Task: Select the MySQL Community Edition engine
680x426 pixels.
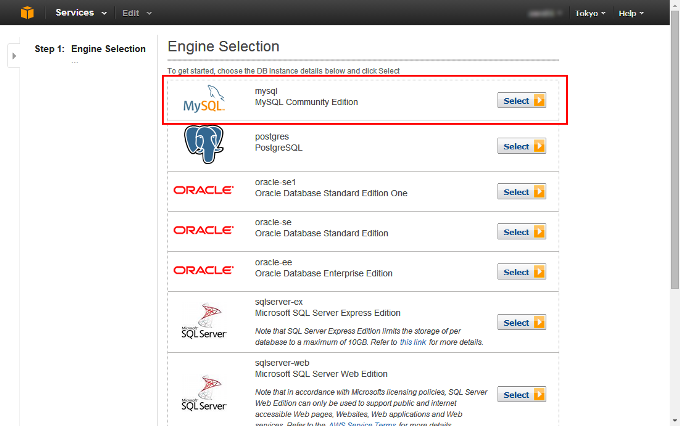Action: tap(521, 101)
